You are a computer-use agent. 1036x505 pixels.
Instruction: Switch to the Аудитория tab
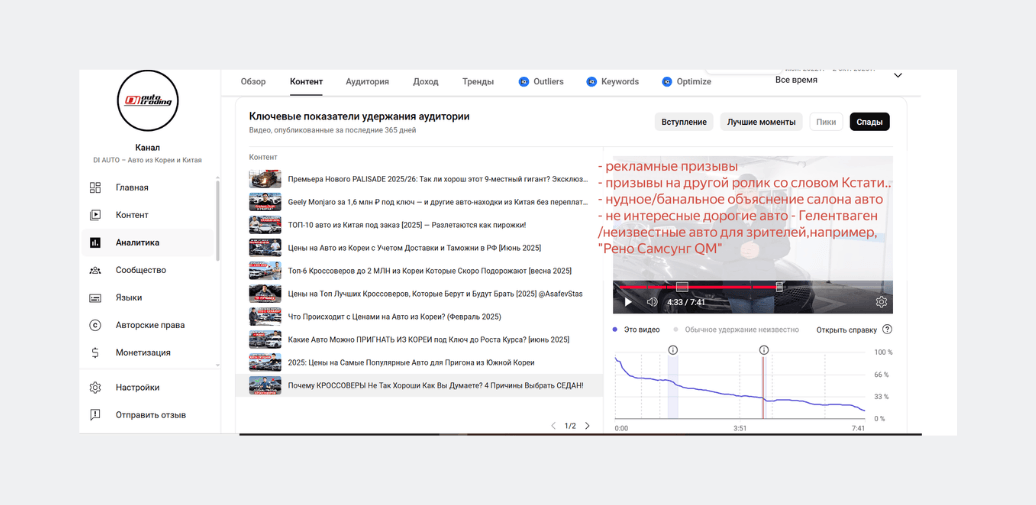pyautogui.click(x=367, y=82)
